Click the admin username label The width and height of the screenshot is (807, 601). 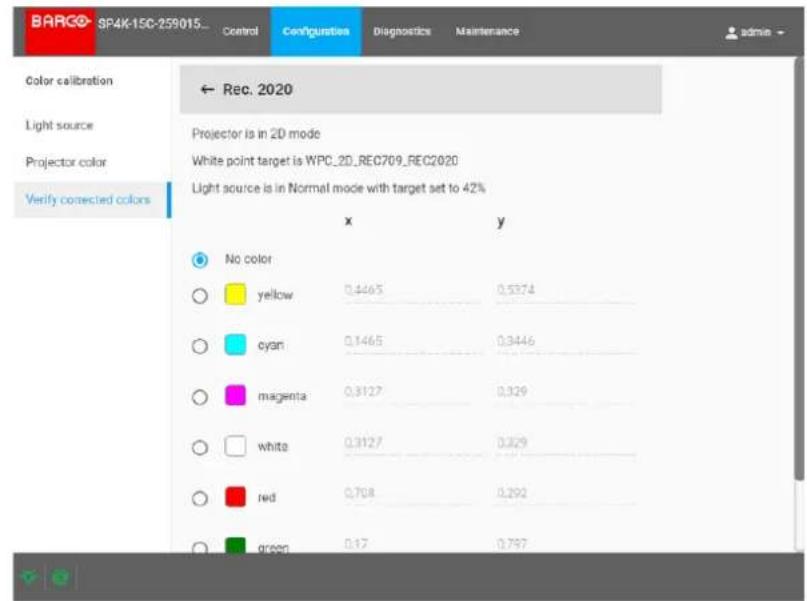(756, 32)
